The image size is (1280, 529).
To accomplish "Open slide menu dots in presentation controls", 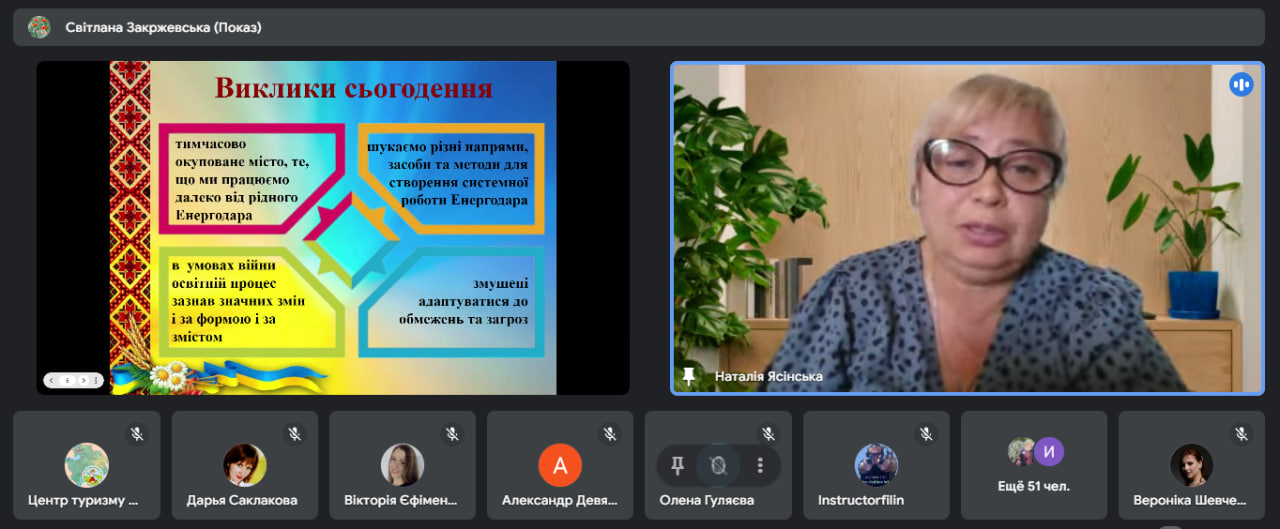I will tap(95, 380).
